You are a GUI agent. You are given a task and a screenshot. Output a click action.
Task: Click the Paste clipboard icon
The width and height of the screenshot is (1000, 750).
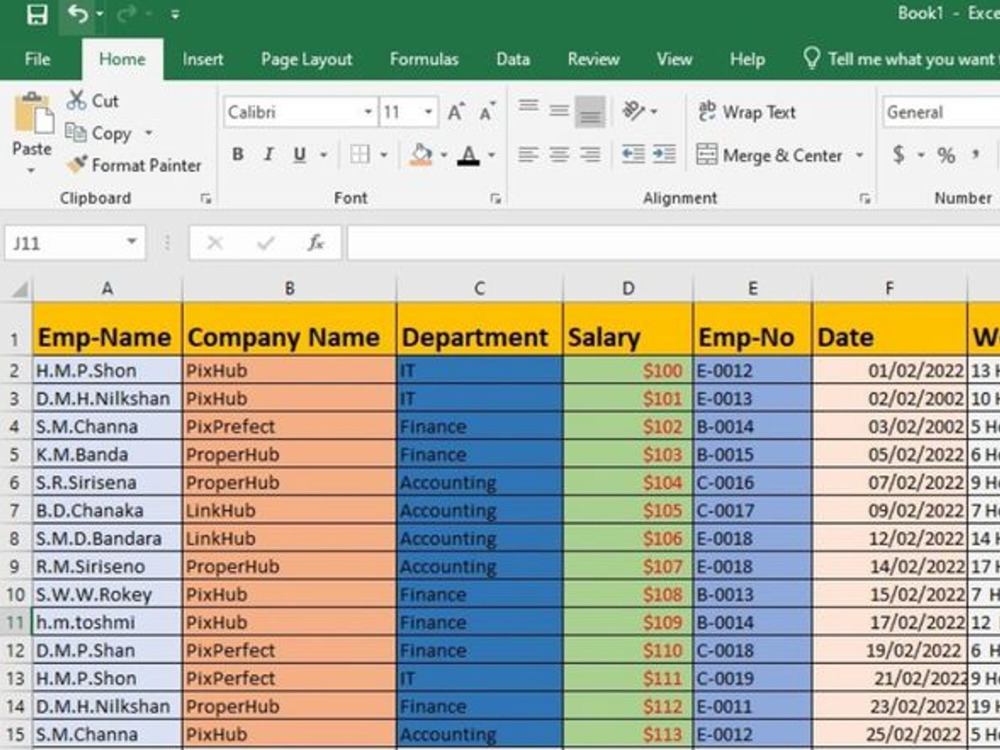pyautogui.click(x=33, y=113)
